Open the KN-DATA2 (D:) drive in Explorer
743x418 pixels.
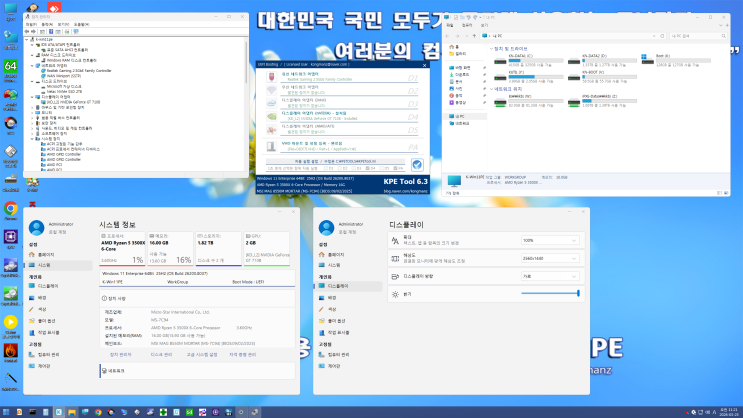tap(602, 60)
